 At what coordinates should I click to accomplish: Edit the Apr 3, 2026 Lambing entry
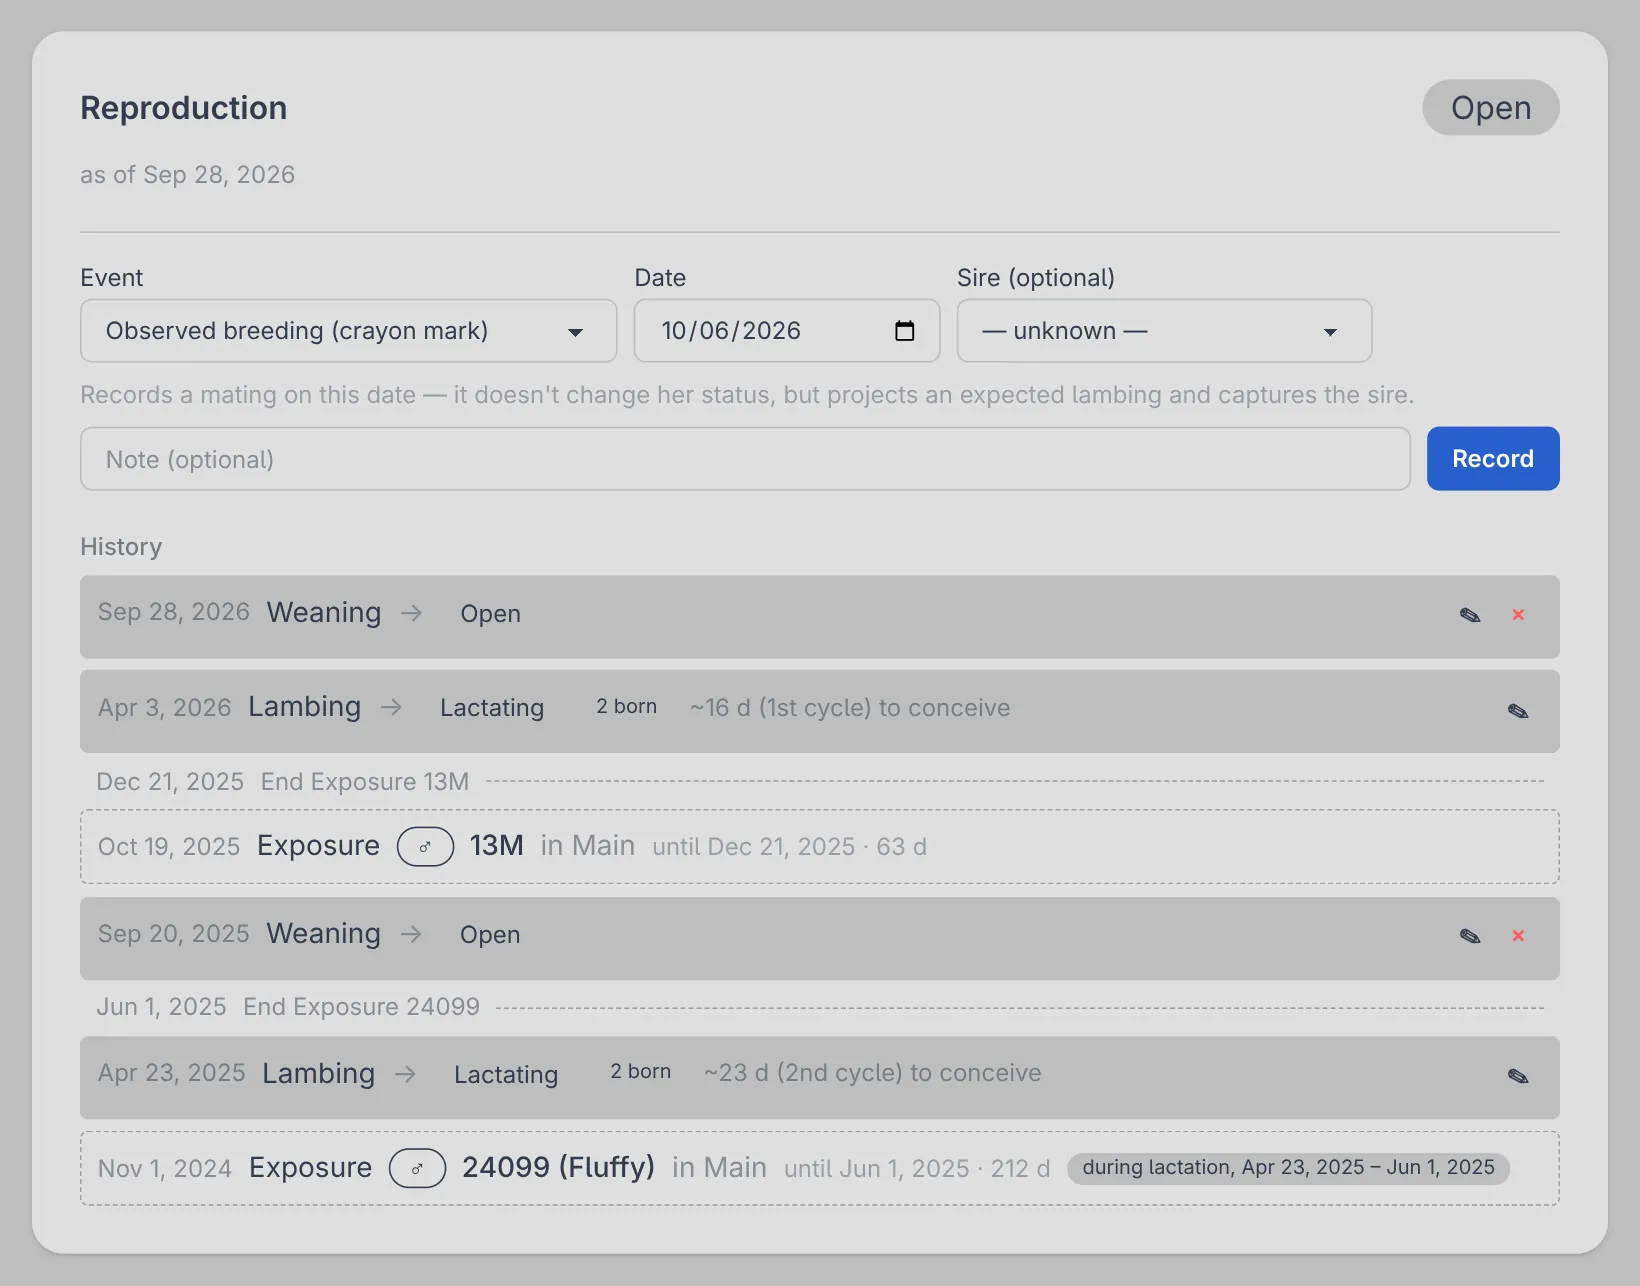coord(1518,711)
